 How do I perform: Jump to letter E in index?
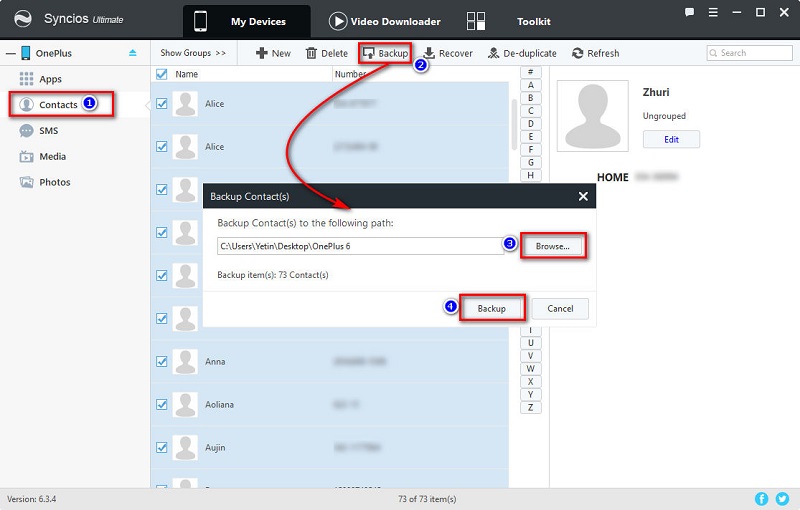coord(531,137)
